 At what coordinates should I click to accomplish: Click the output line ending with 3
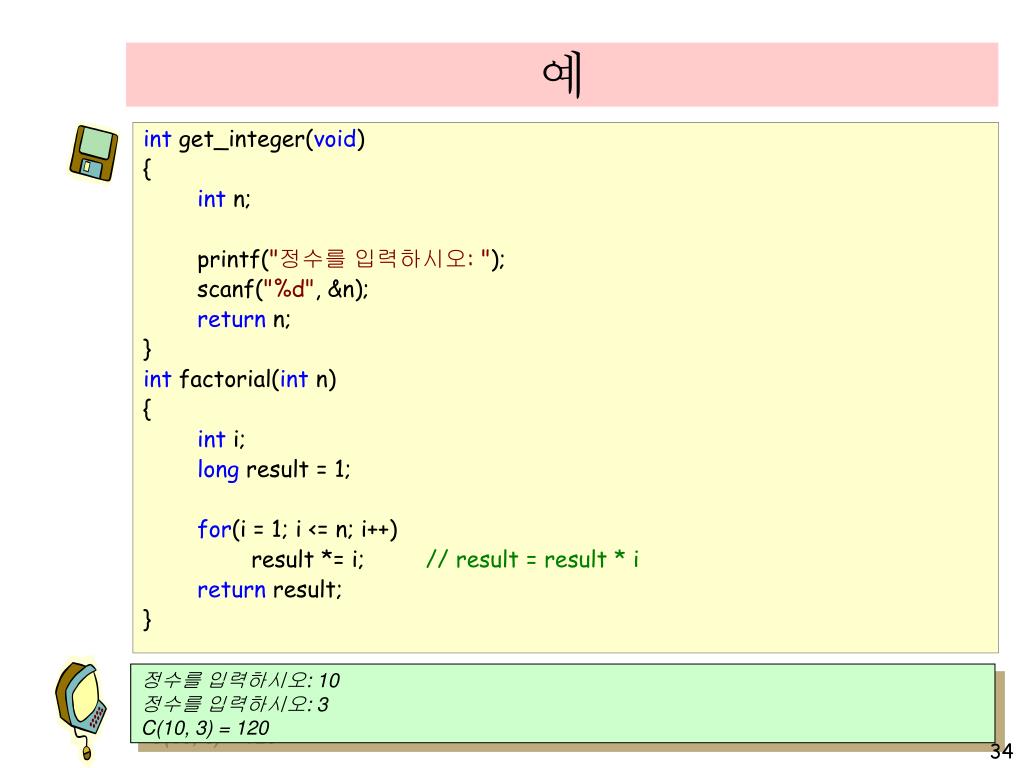click(235, 704)
